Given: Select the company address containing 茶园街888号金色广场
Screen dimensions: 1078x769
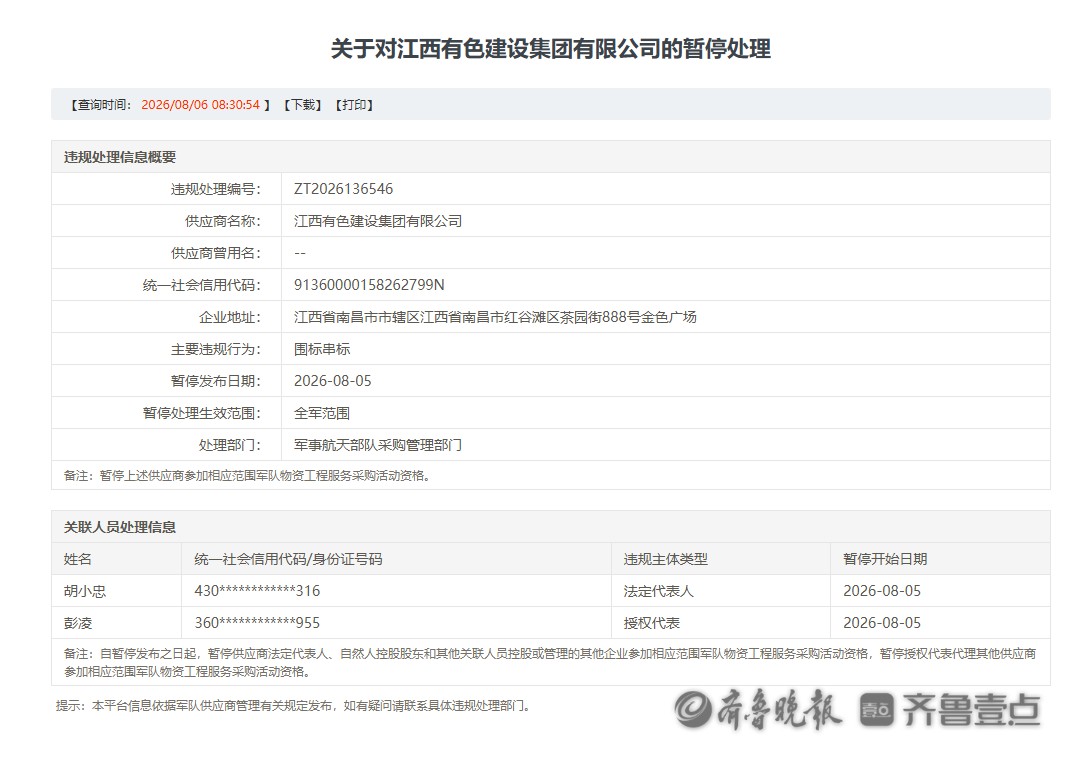Looking at the screenshot, I should pos(495,317).
